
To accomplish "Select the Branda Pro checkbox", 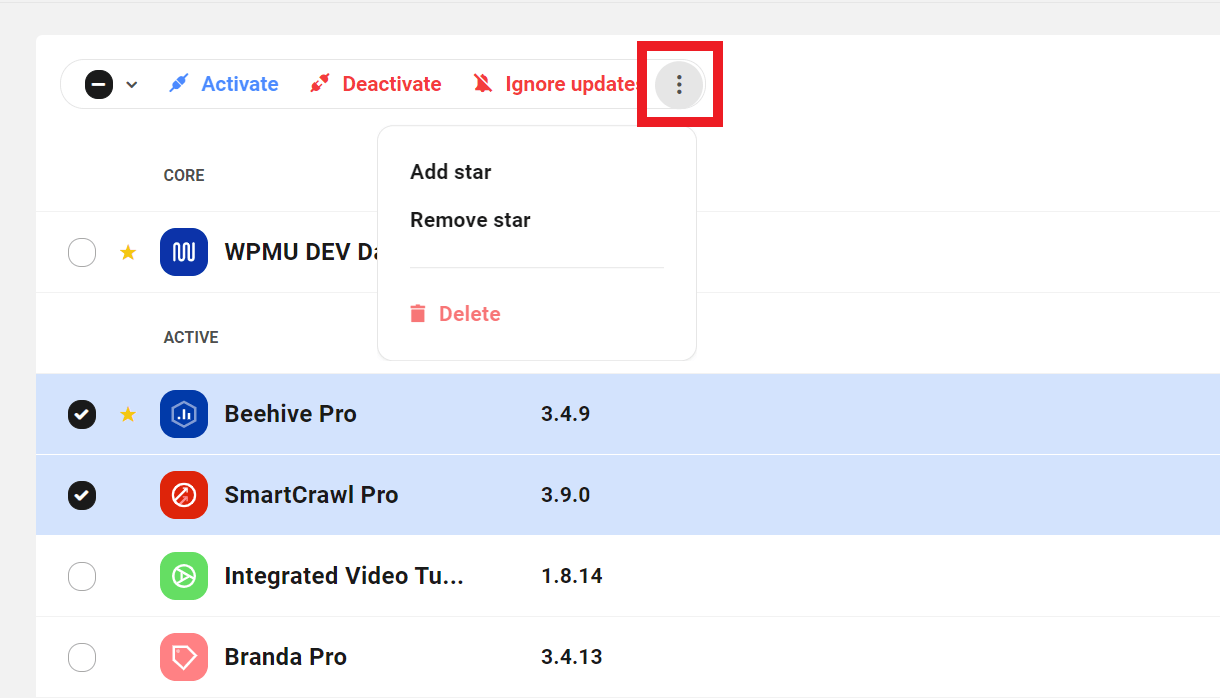I will click(82, 657).
